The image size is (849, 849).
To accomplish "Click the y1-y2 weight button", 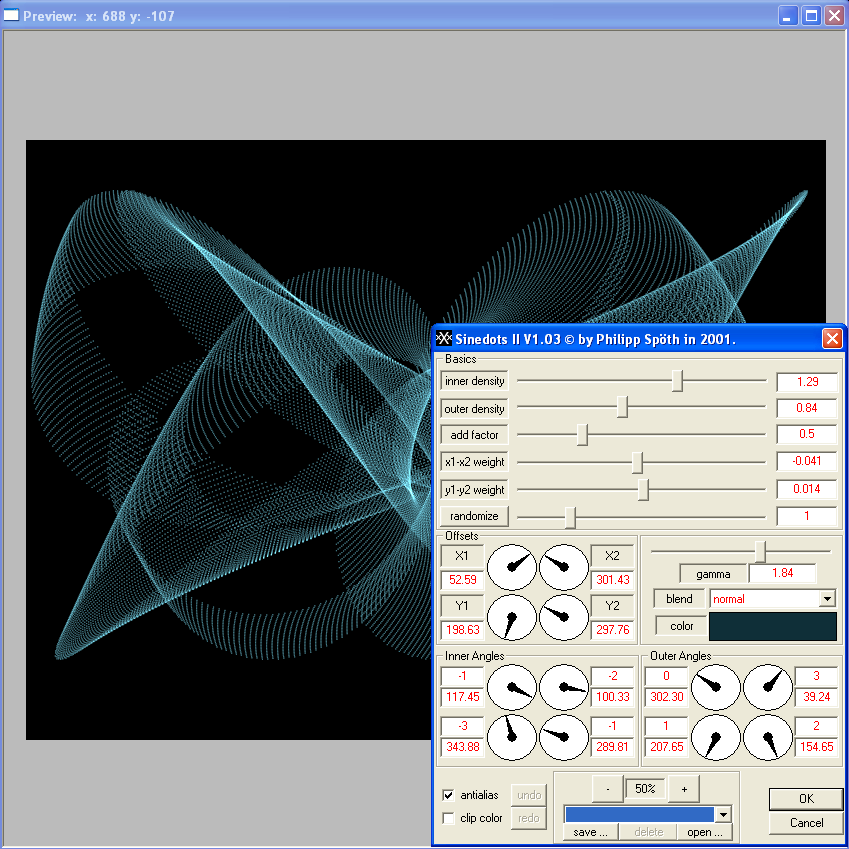I will 474,489.
